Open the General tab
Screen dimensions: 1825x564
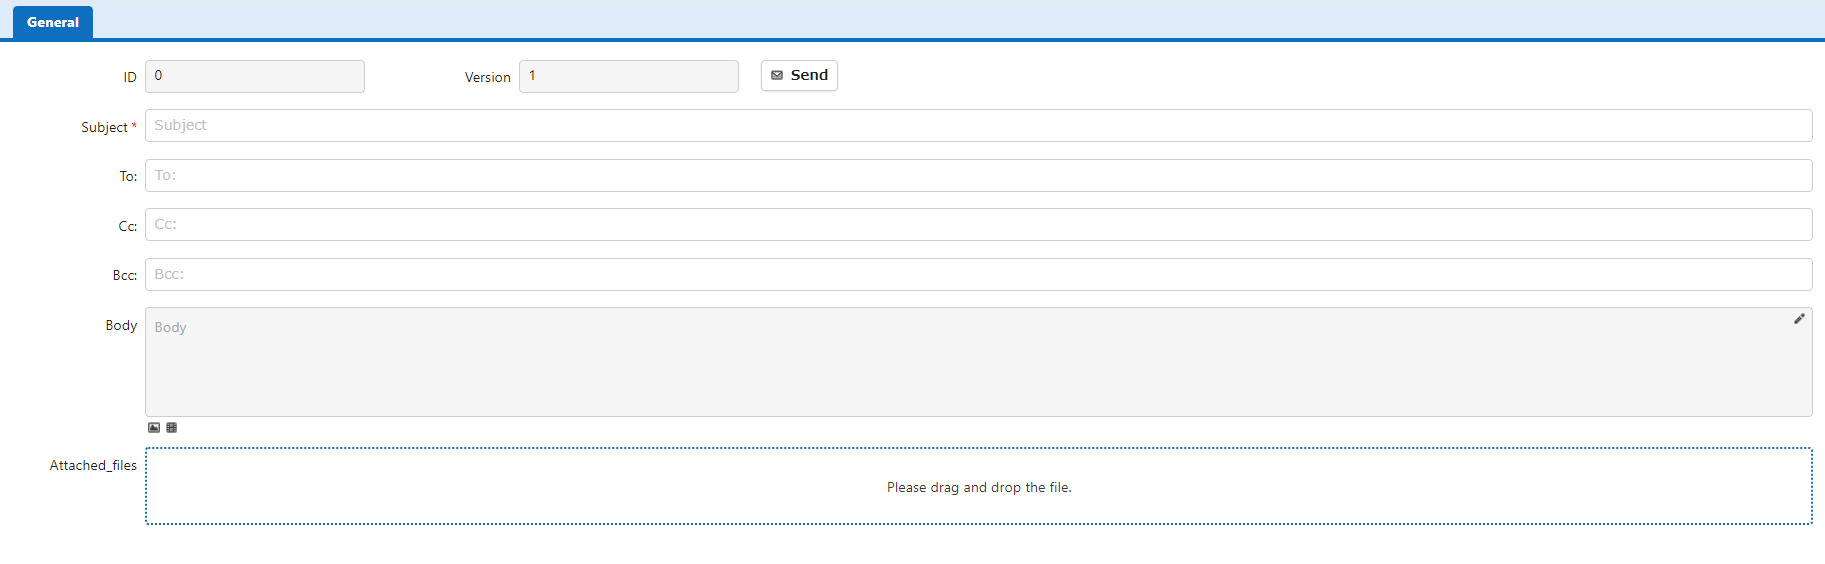[x=53, y=22]
